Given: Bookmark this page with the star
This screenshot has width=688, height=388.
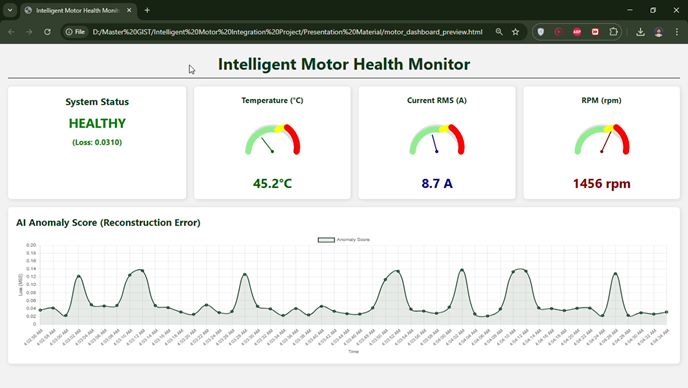Looking at the screenshot, I should [x=516, y=32].
